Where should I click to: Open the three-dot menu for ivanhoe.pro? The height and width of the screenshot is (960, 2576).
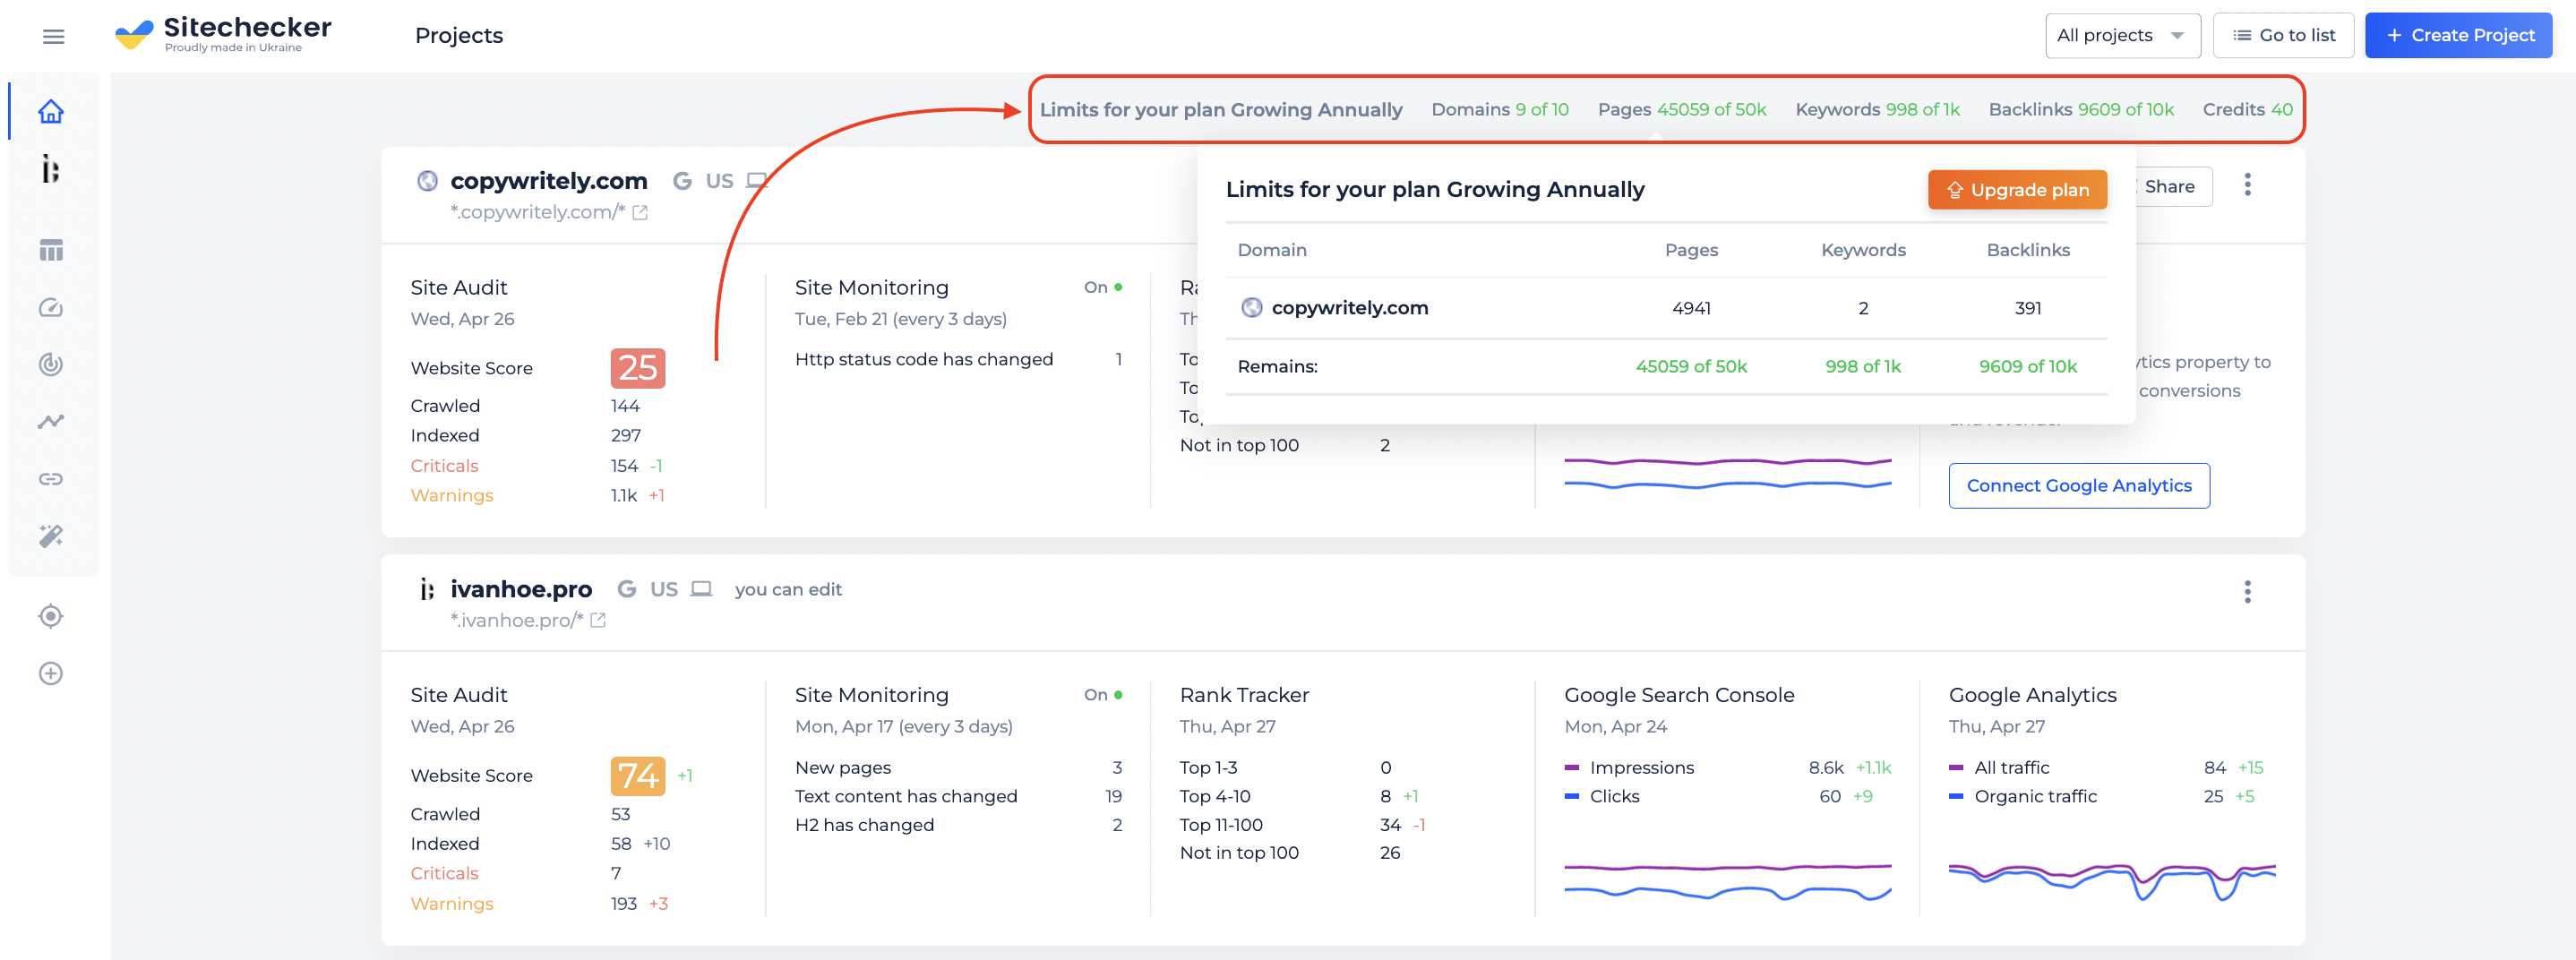tap(2248, 592)
